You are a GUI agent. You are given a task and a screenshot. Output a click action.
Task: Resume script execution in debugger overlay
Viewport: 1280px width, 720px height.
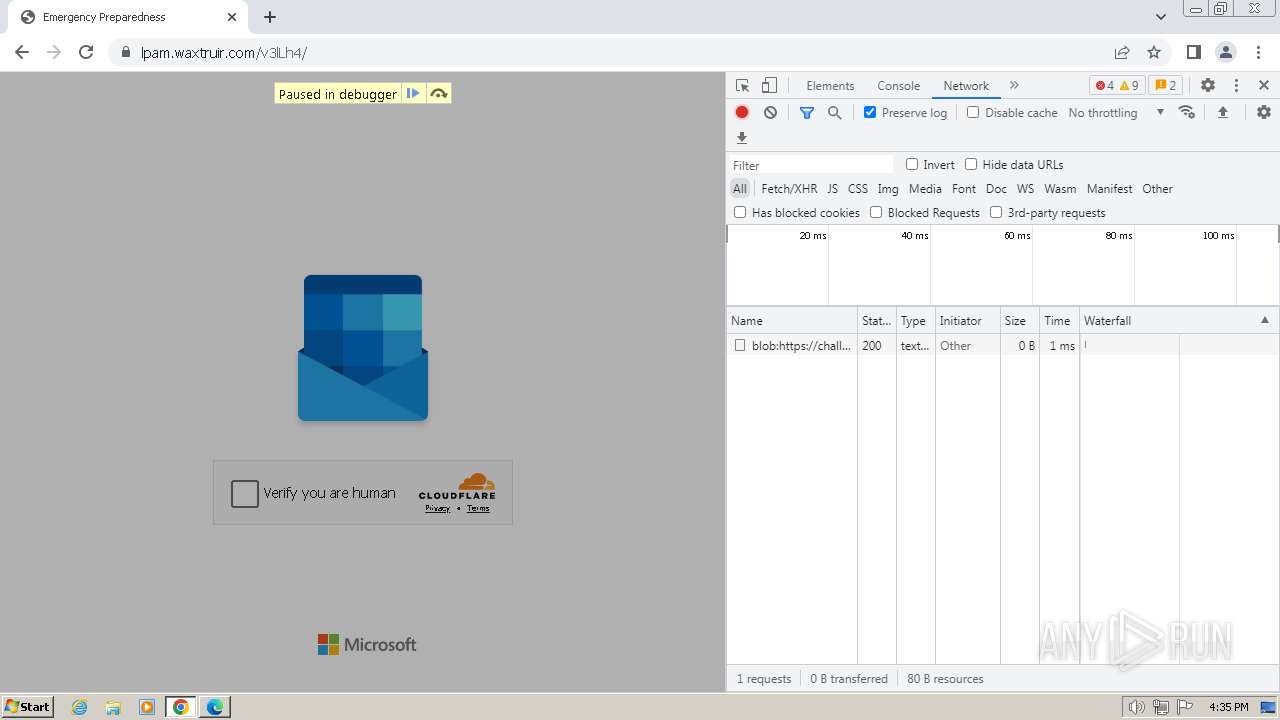pyautogui.click(x=413, y=93)
